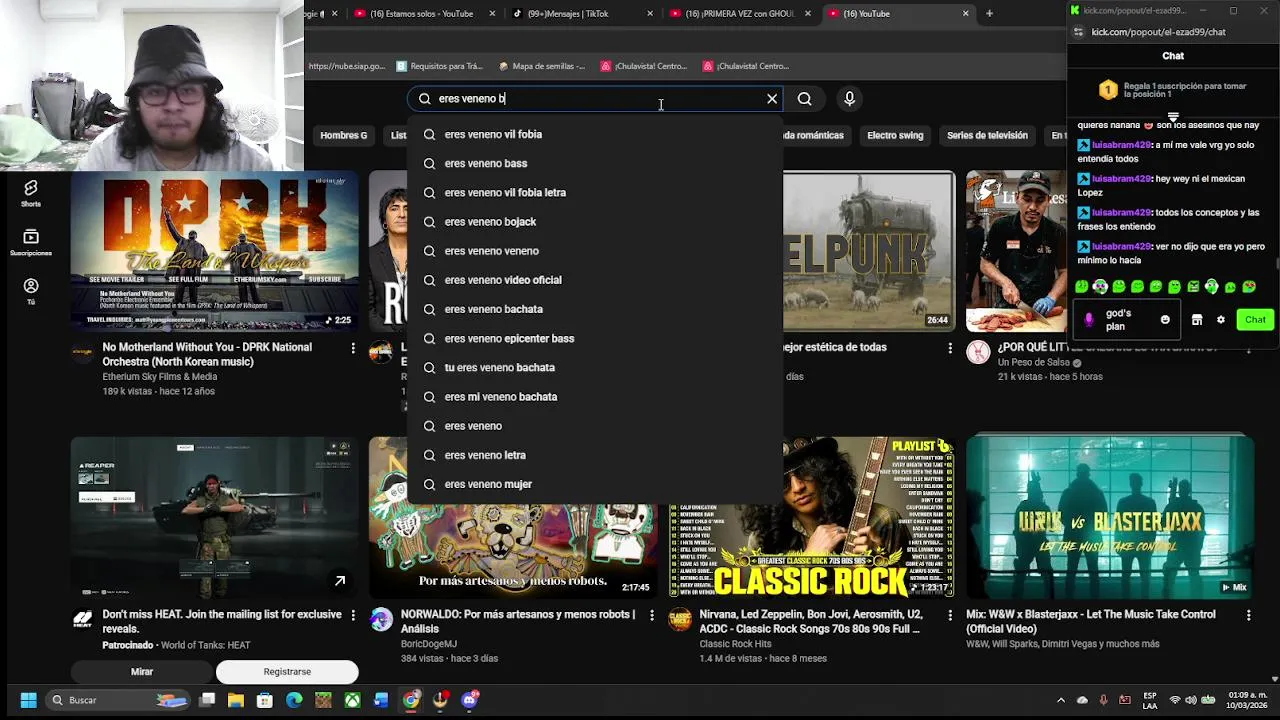Click the Mirar button on HEAT ad
This screenshot has height=720, width=1280.
click(x=142, y=672)
